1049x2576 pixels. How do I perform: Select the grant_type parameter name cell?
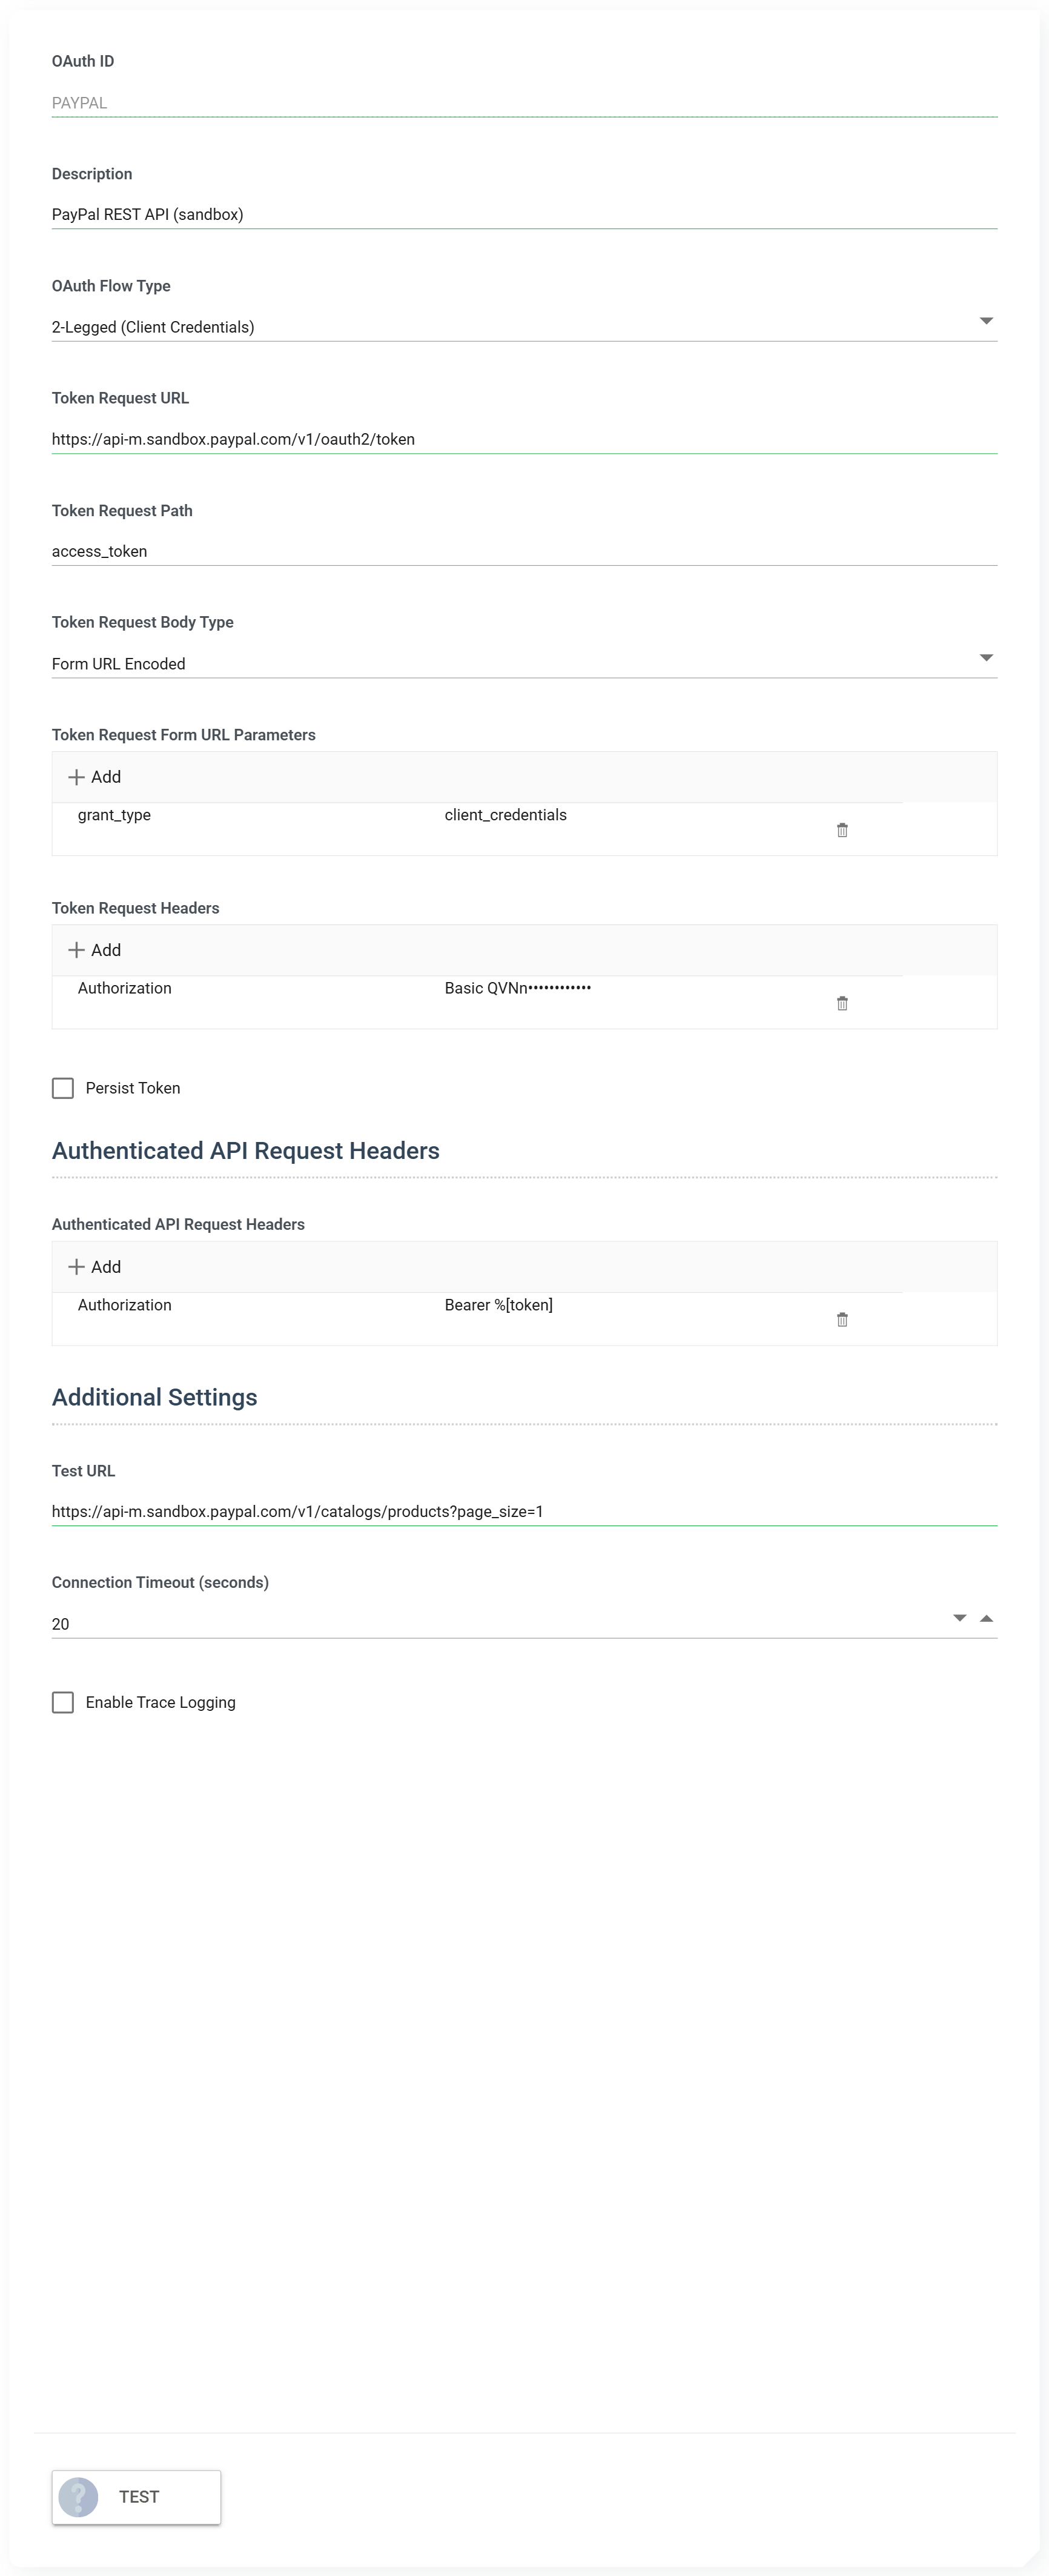114,815
